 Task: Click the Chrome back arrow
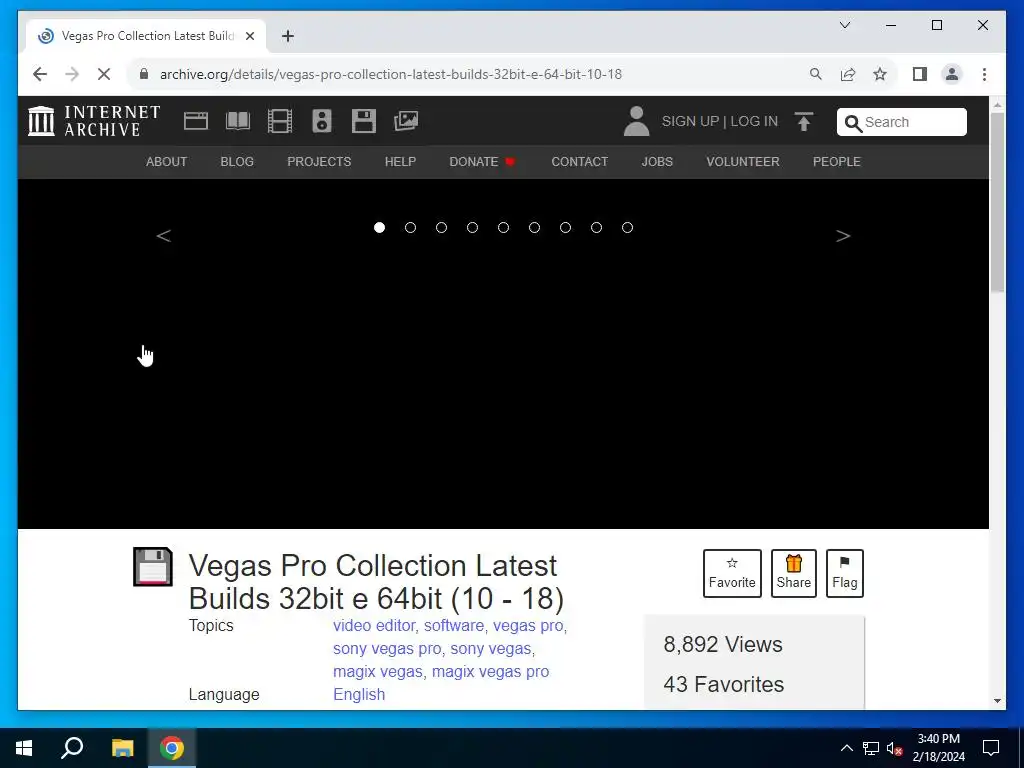pos(40,74)
